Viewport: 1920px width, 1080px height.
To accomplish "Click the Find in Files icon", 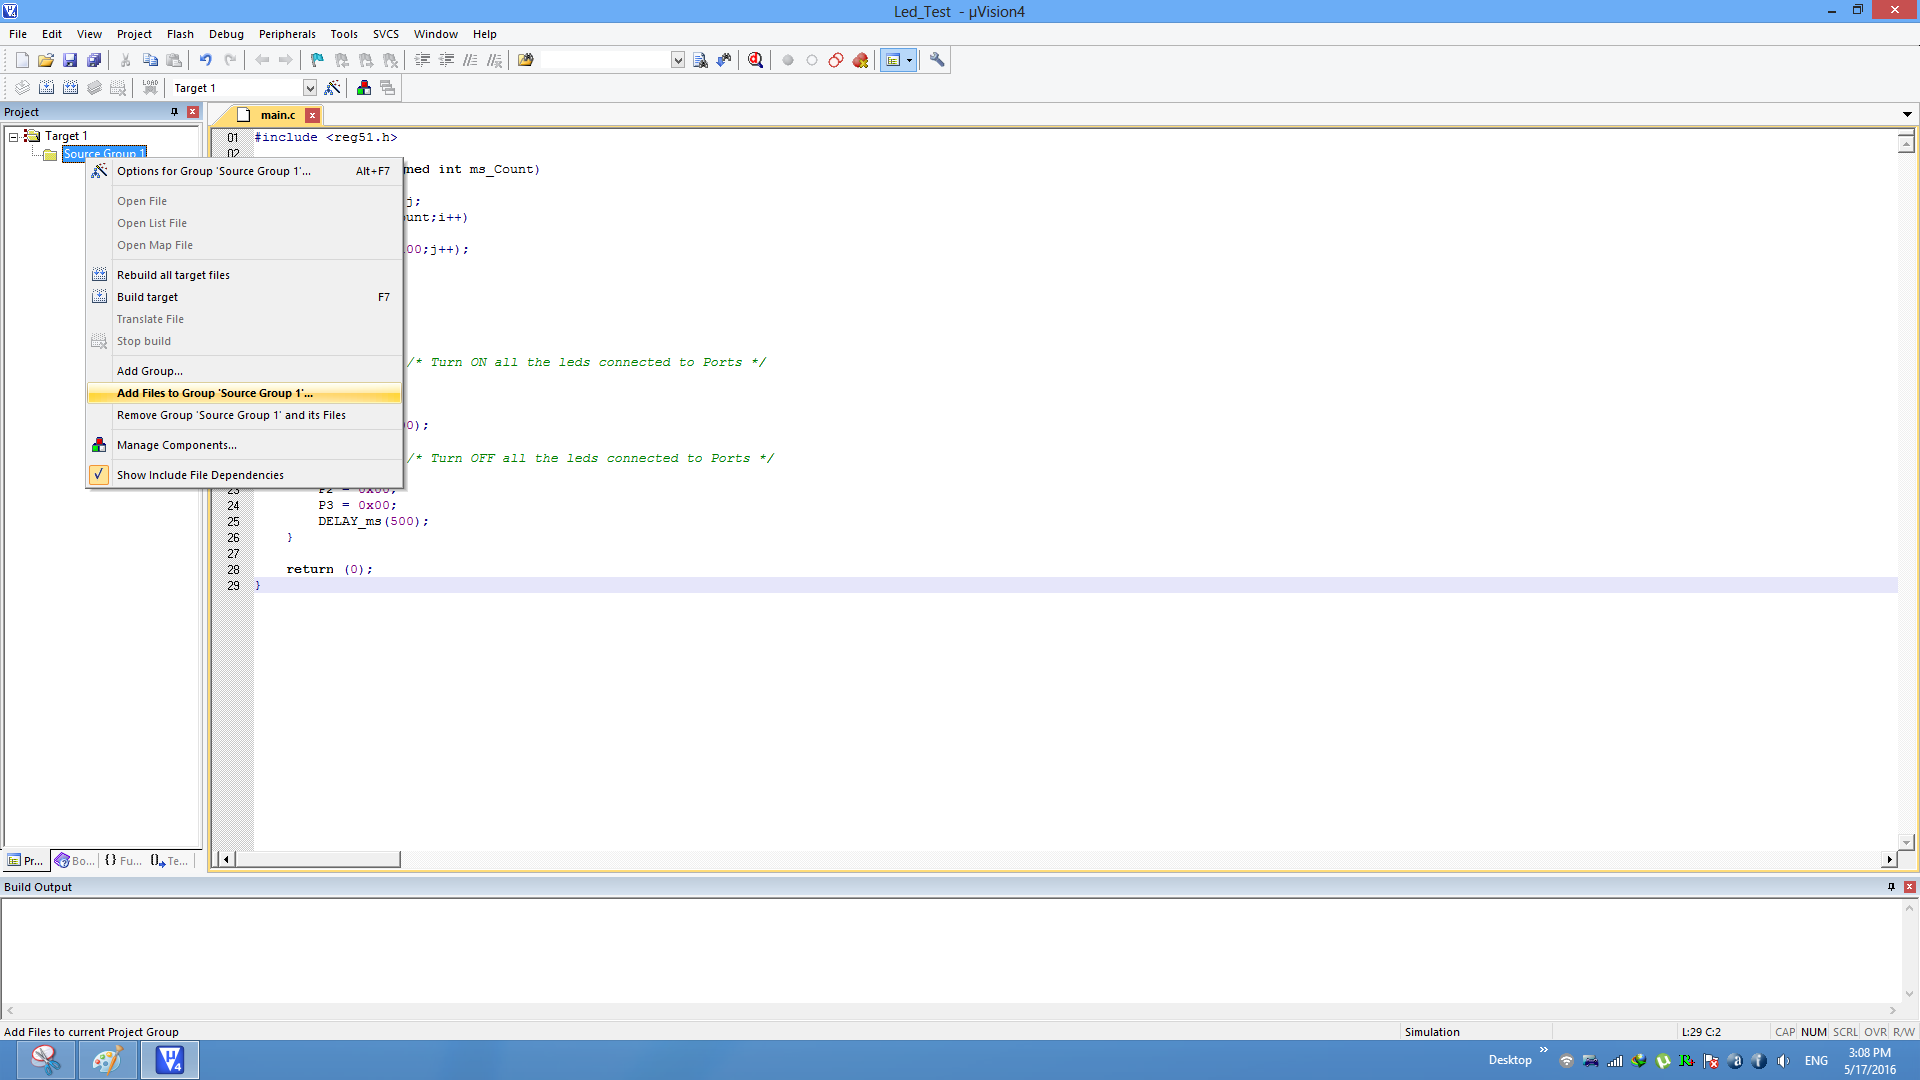I will point(525,60).
